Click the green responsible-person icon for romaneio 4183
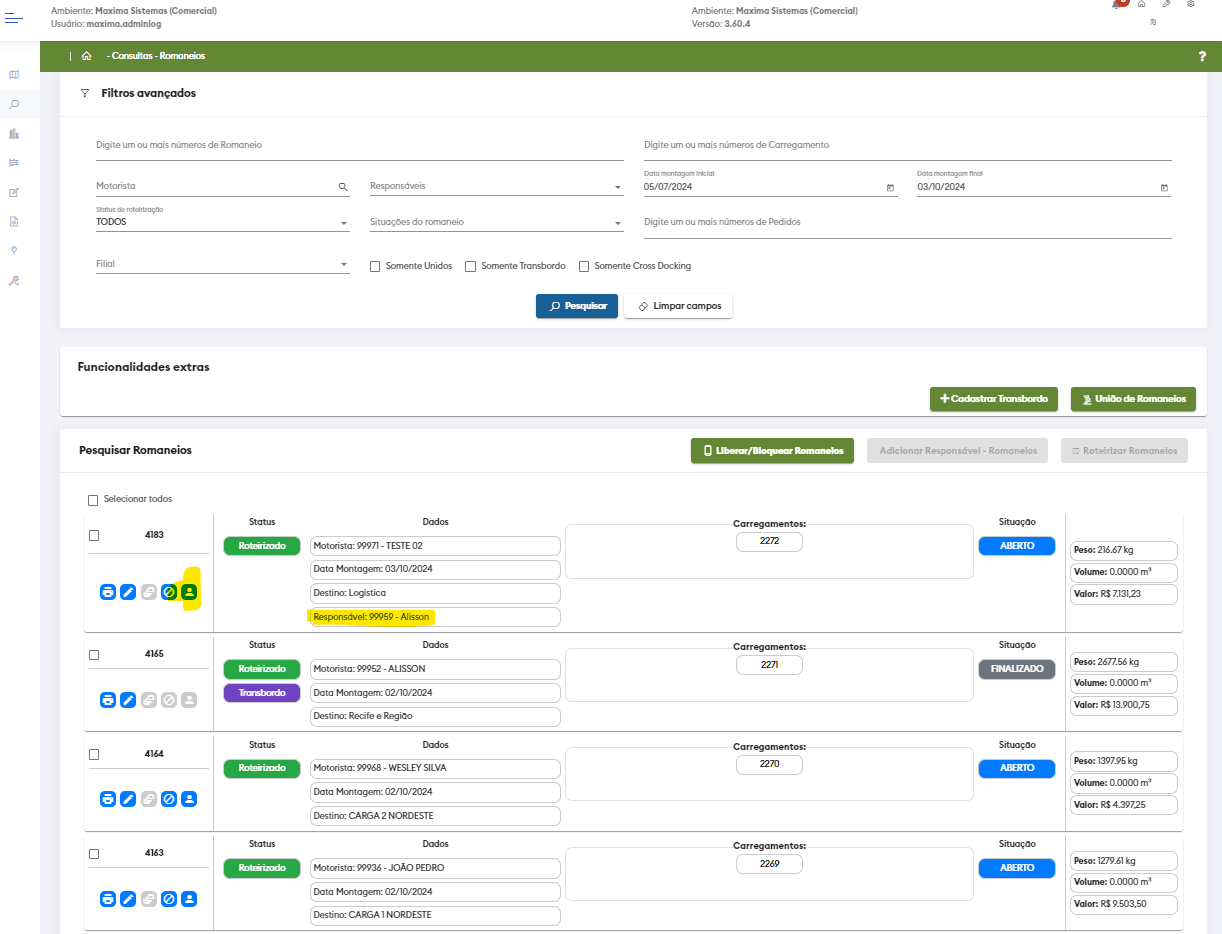1222x934 pixels. tap(189, 592)
